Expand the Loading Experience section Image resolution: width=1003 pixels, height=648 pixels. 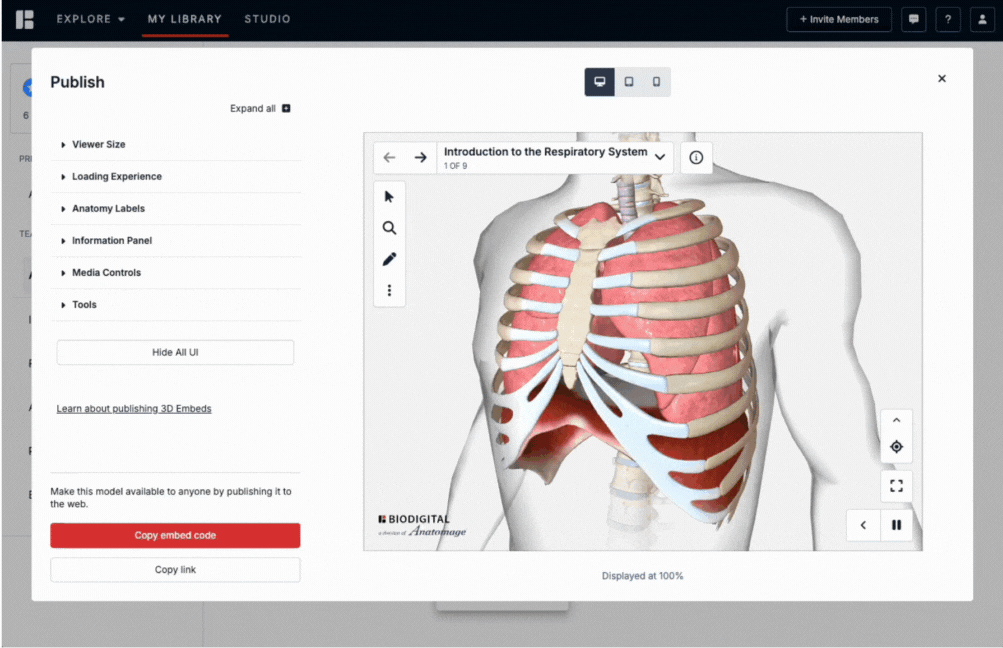pos(176,177)
